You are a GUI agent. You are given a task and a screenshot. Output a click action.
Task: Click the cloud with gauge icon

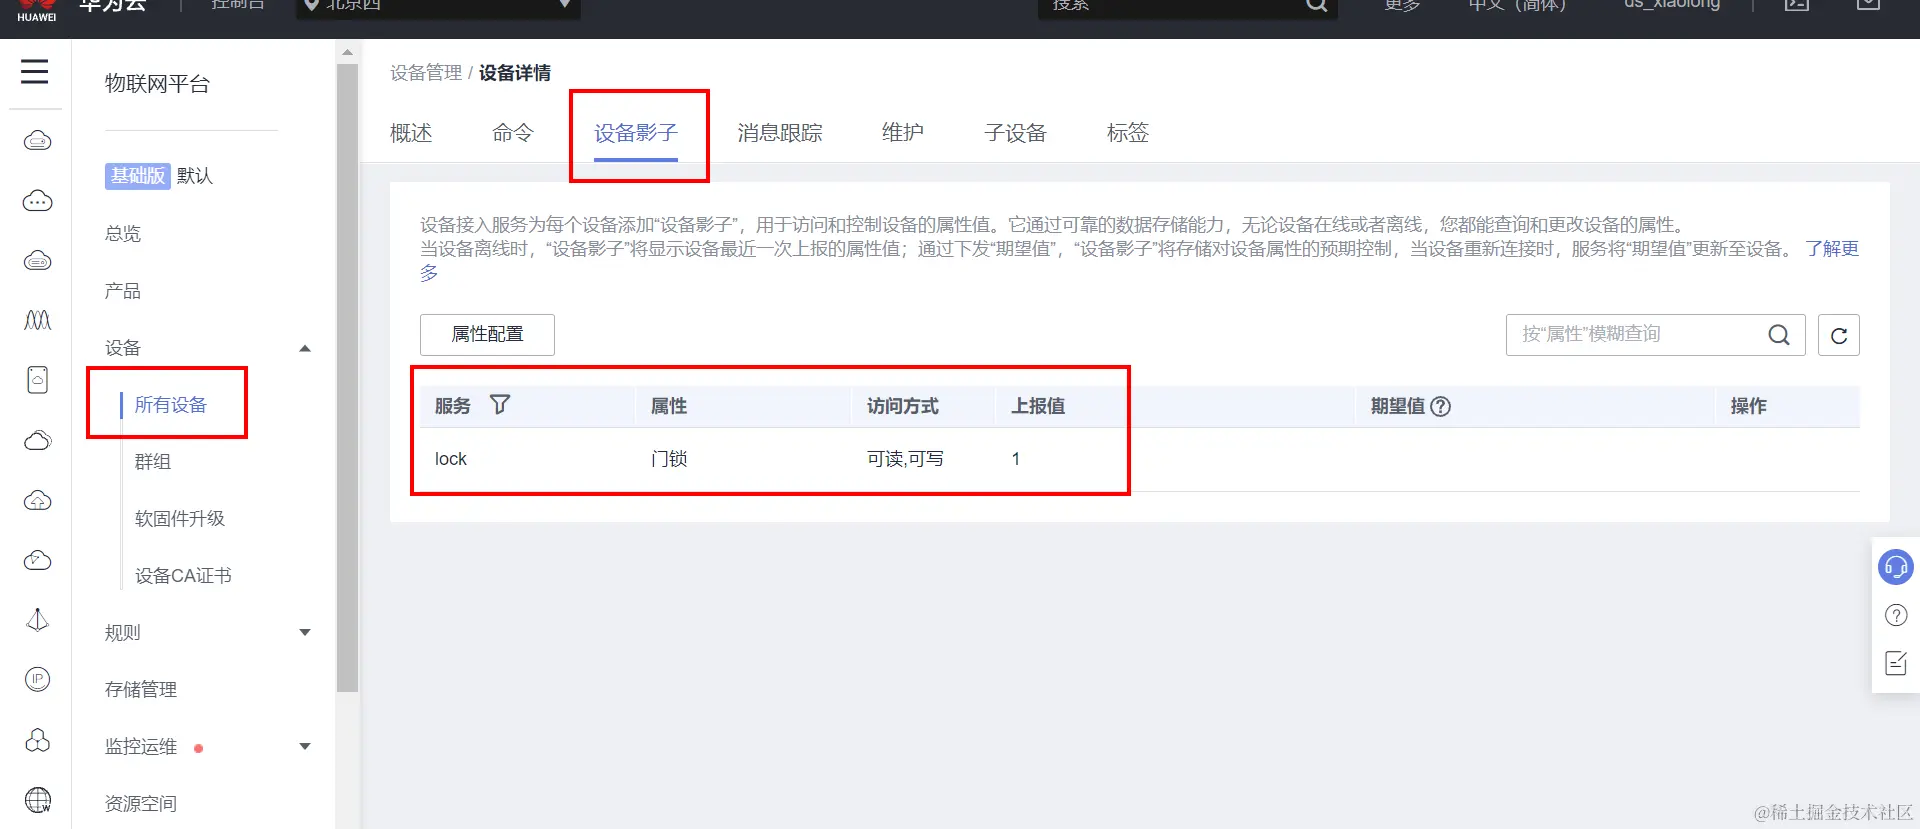[37, 560]
